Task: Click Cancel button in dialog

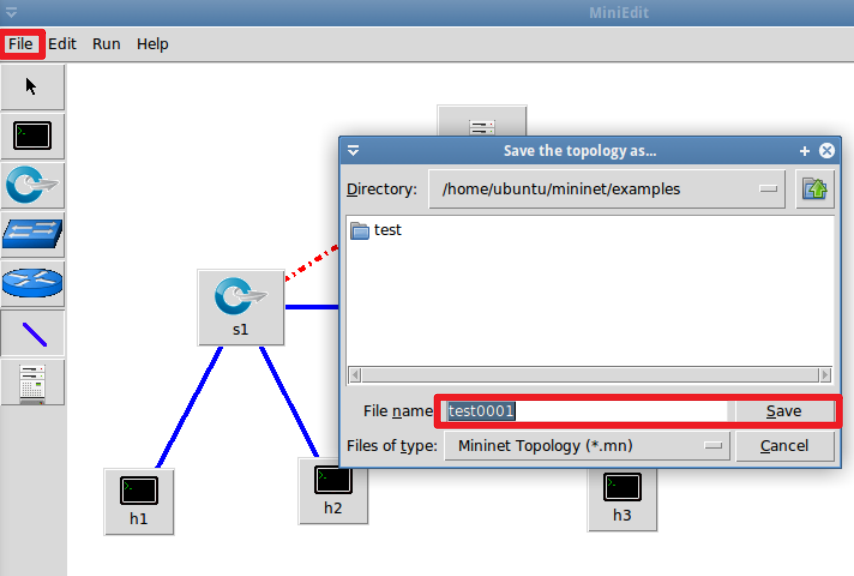Action: 784,446
